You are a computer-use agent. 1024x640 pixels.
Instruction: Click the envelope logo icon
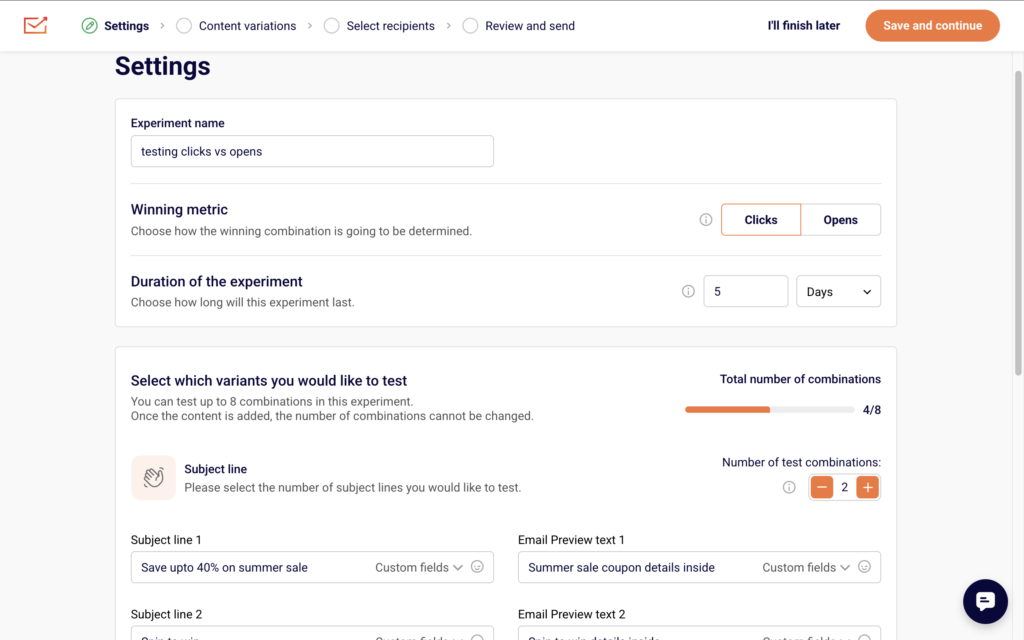pos(35,25)
